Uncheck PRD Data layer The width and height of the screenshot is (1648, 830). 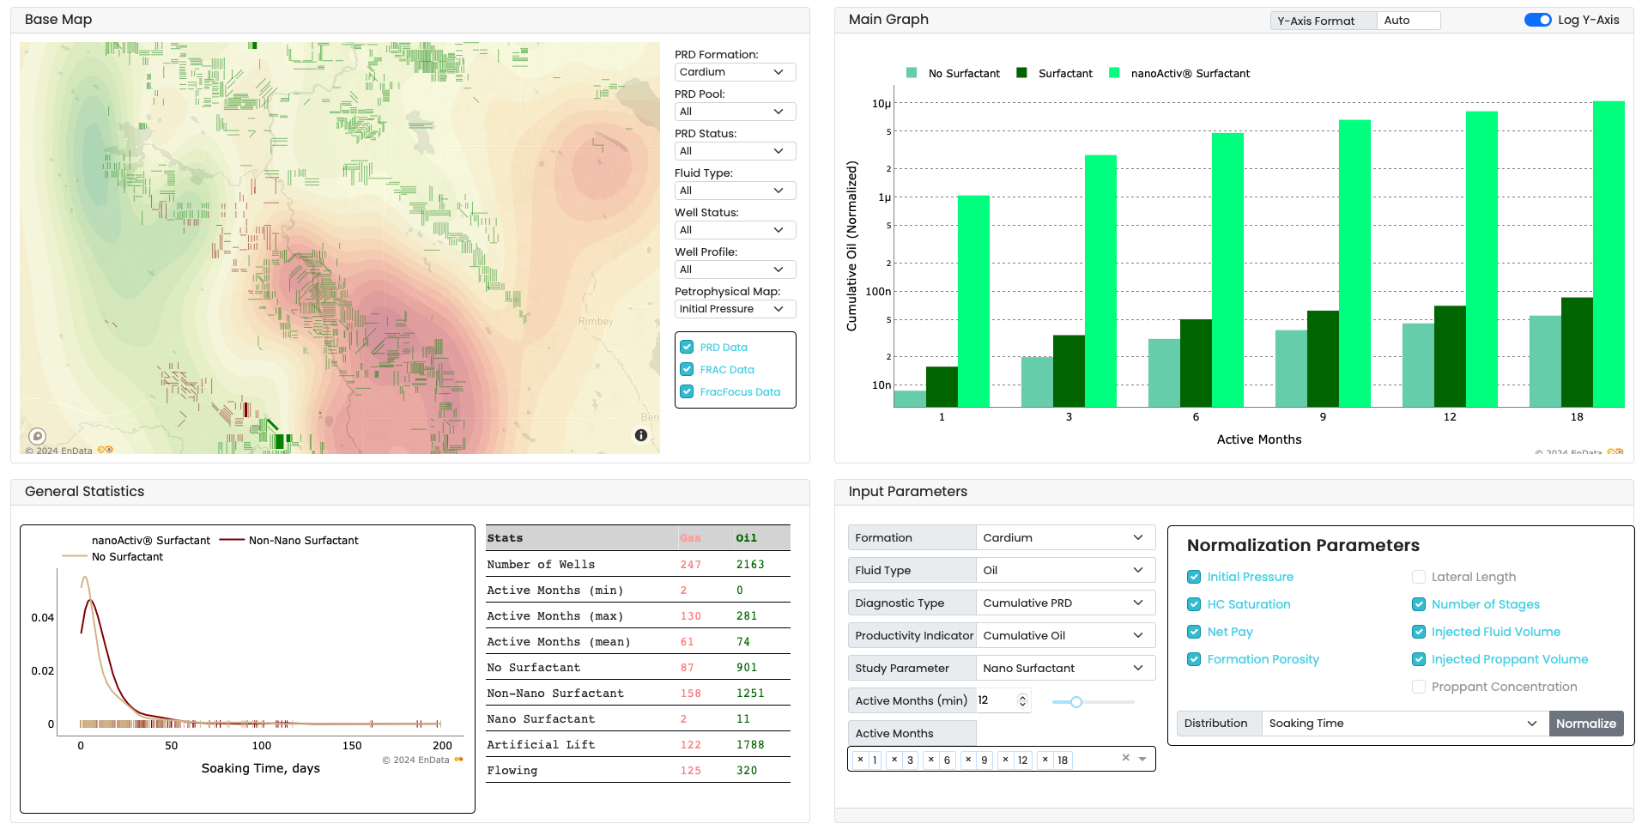[687, 347]
